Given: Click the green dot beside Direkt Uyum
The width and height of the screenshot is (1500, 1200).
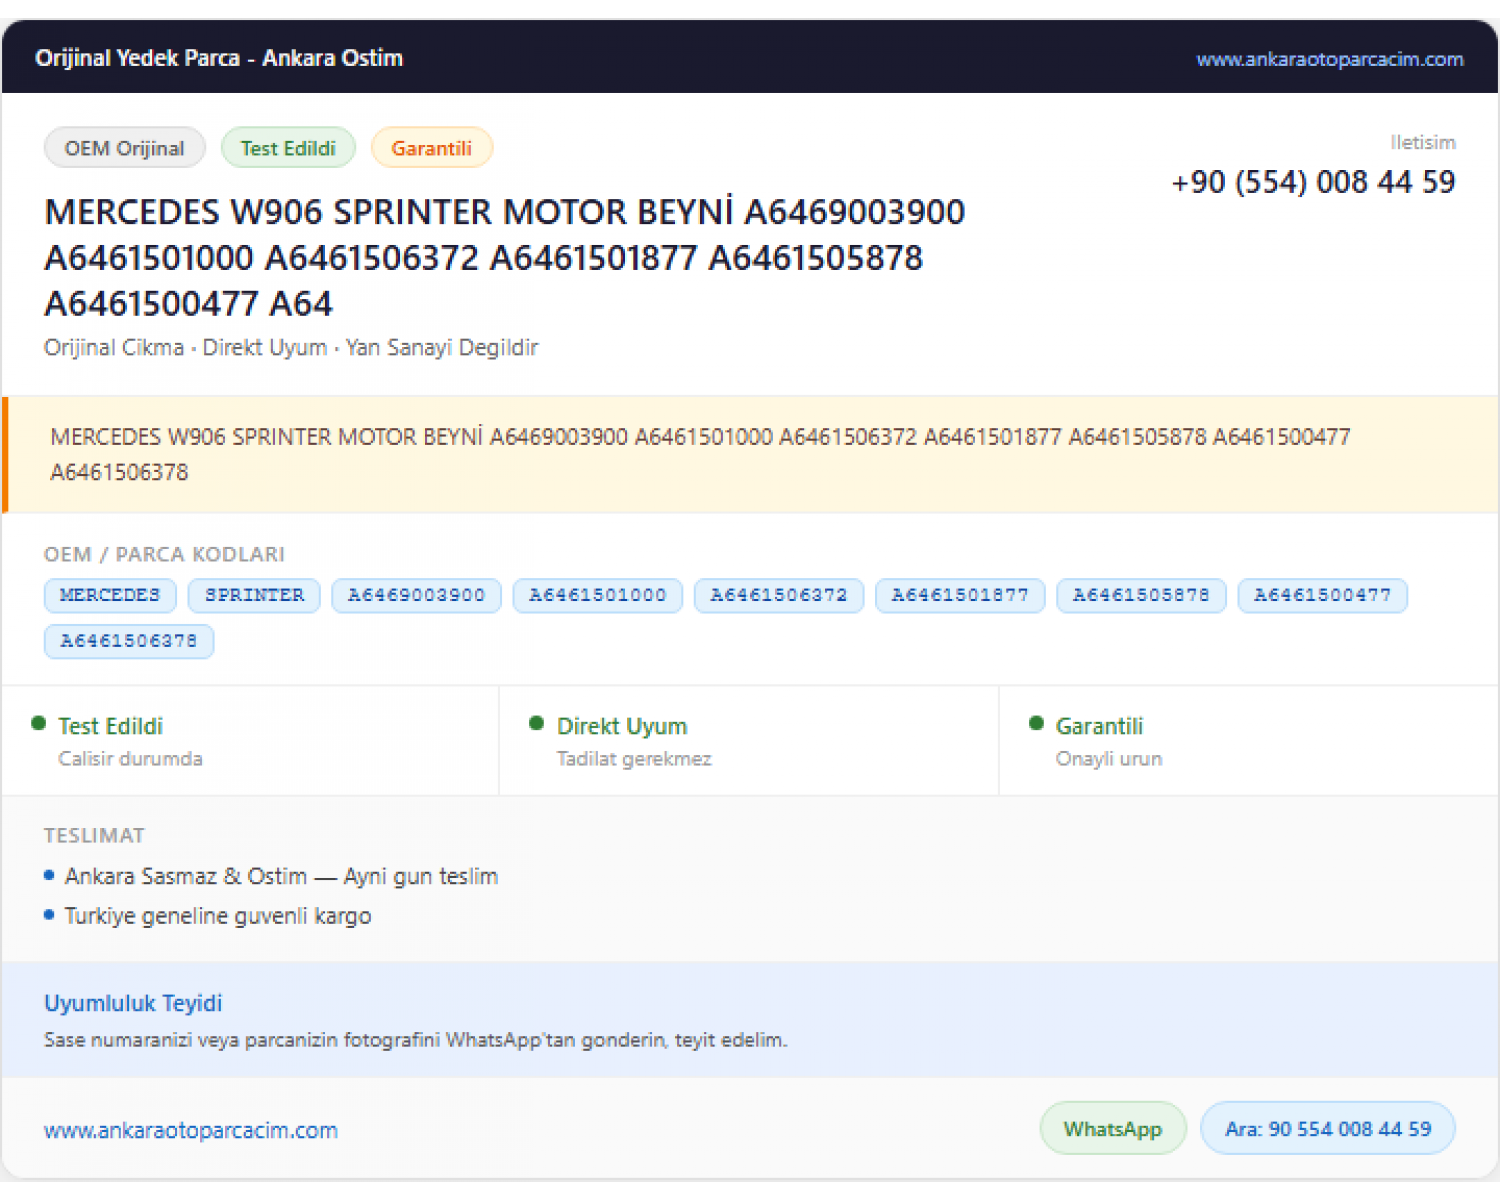Looking at the screenshot, I should tap(537, 723).
